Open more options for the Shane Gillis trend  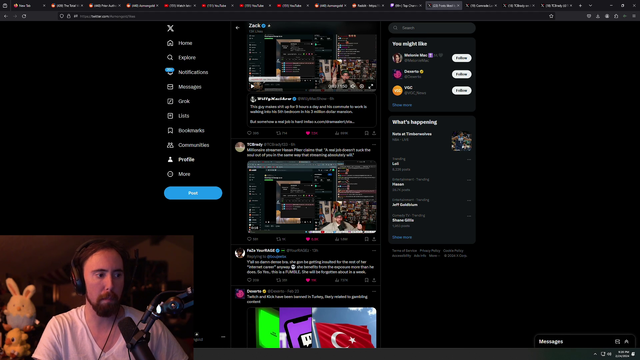pos(469,216)
